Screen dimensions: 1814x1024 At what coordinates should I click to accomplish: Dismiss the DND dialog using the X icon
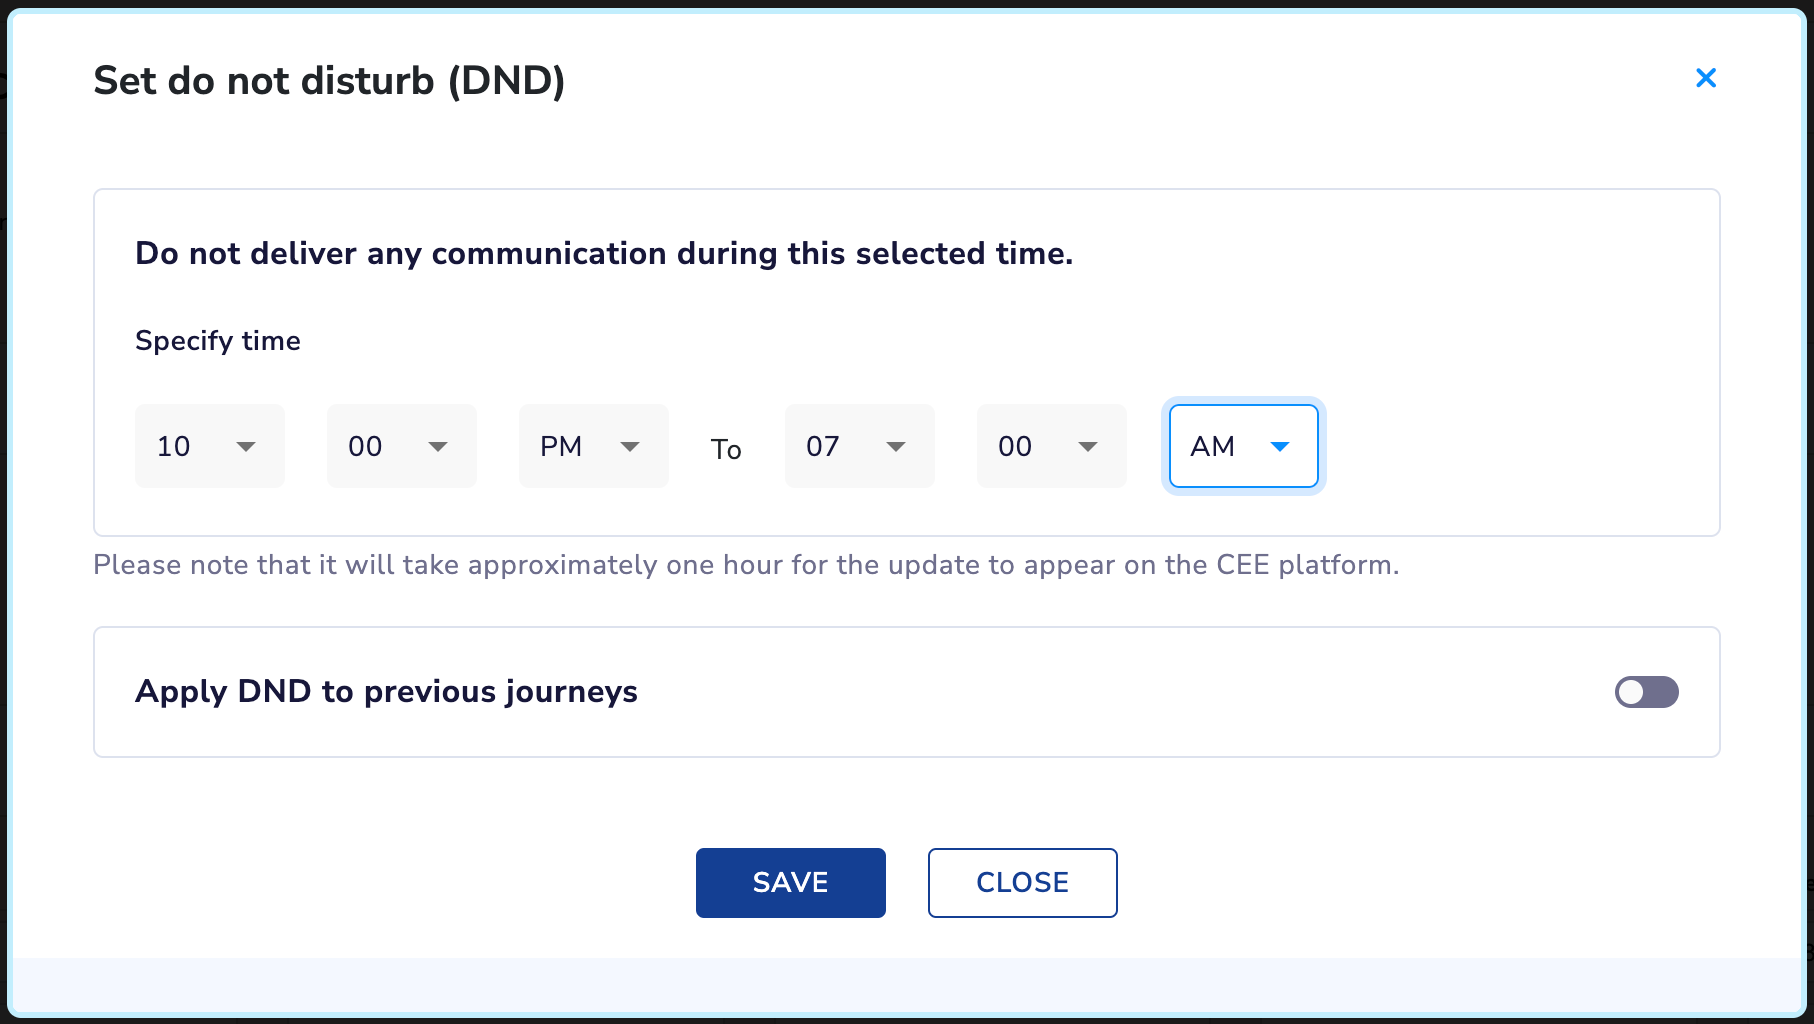(1706, 78)
